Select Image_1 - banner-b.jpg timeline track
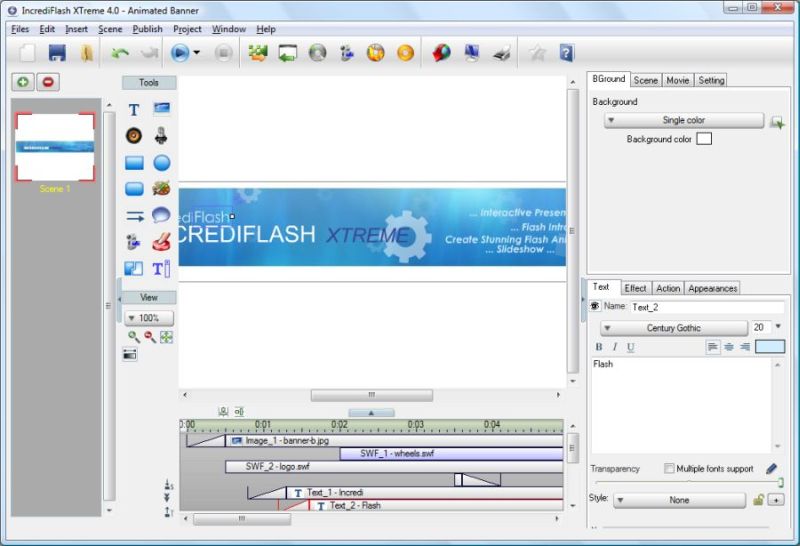The image size is (800, 546). [394, 440]
